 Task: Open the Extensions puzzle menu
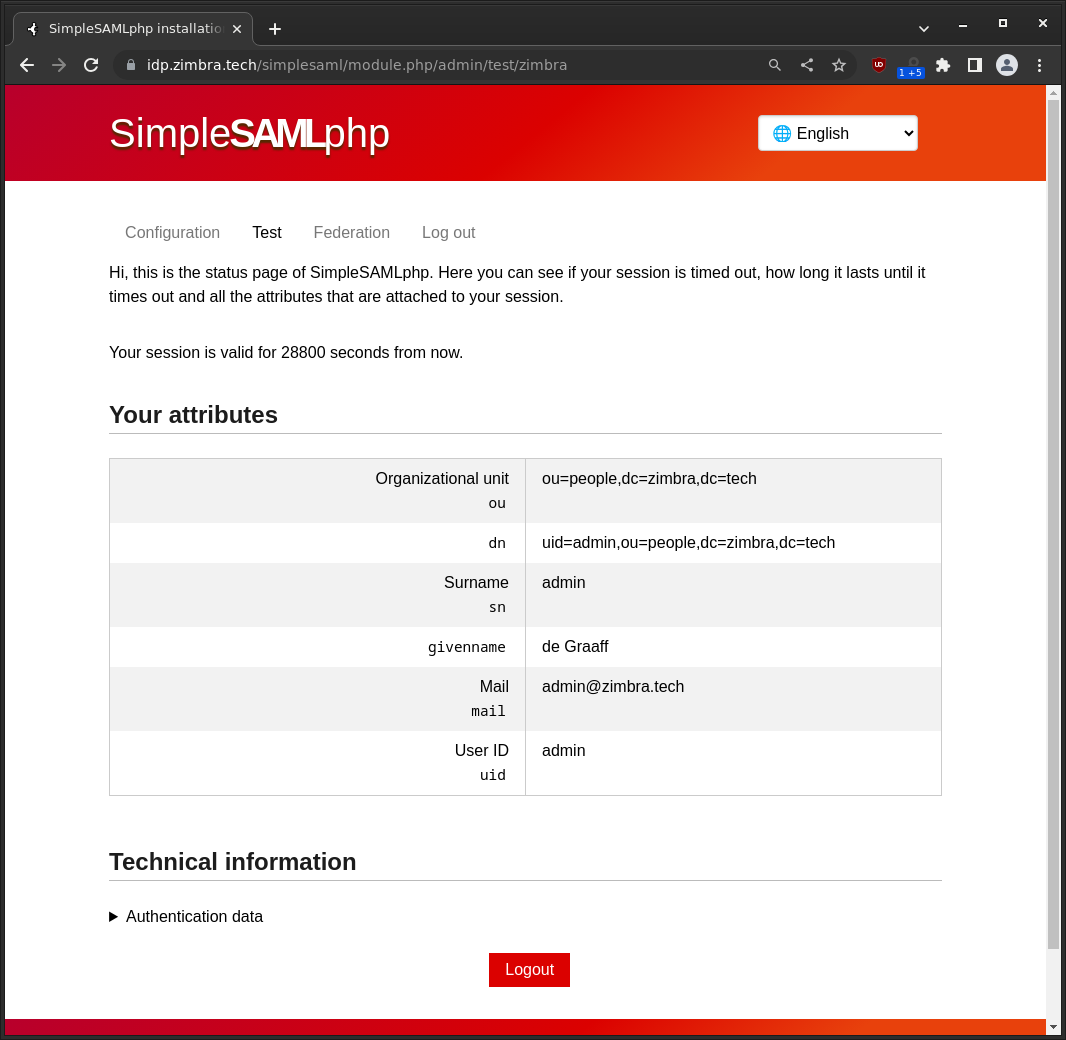(x=943, y=65)
